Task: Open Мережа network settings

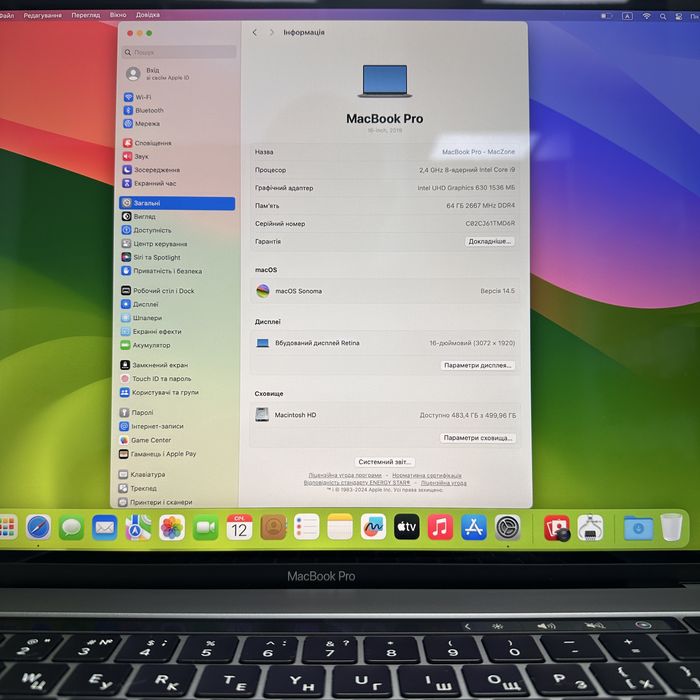Action: 142,124
